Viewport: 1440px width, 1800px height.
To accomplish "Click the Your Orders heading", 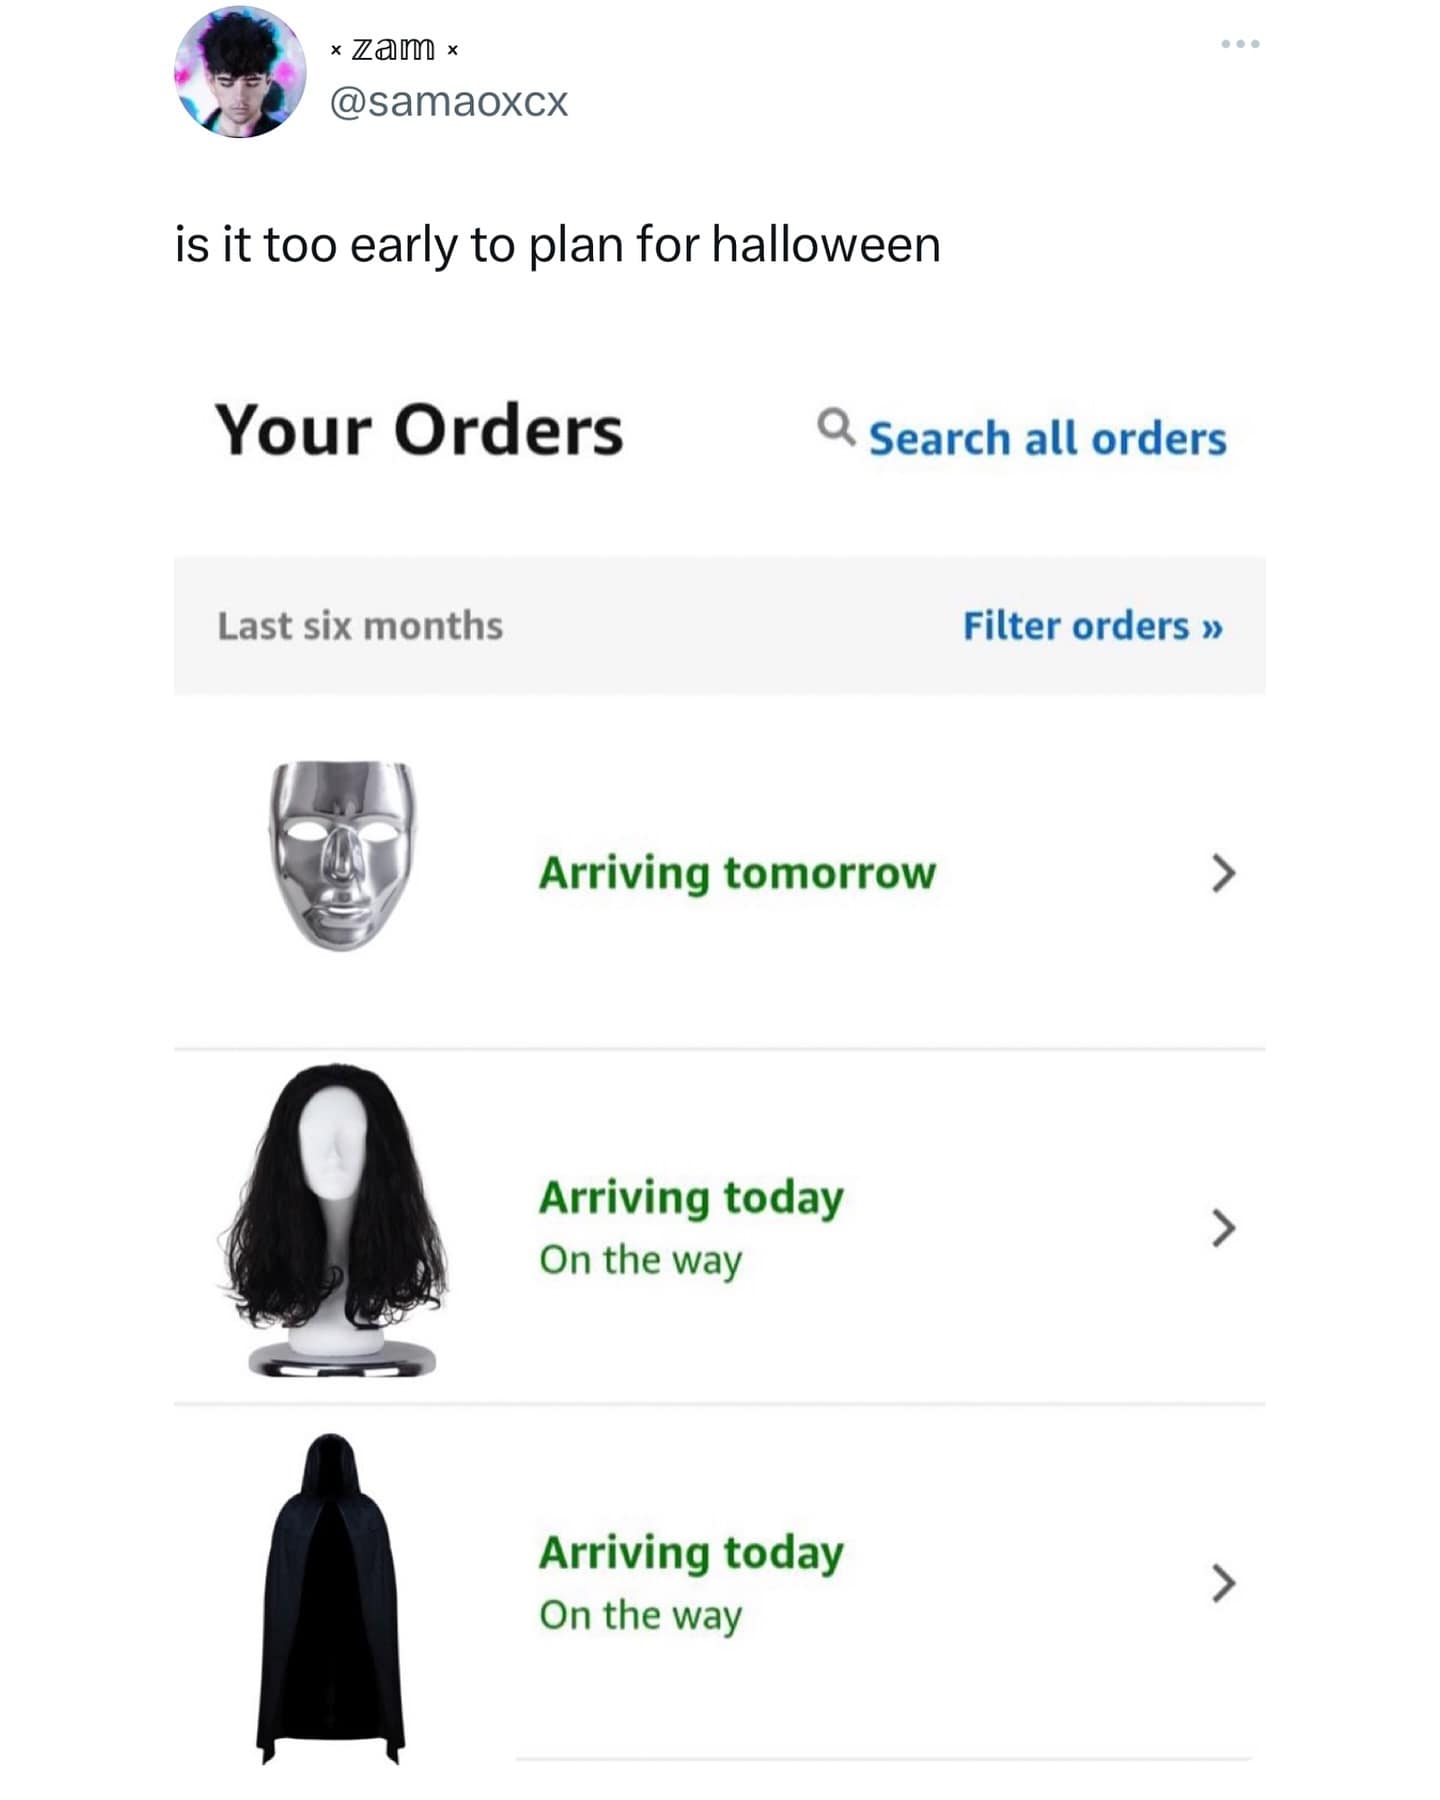I will pos(419,431).
